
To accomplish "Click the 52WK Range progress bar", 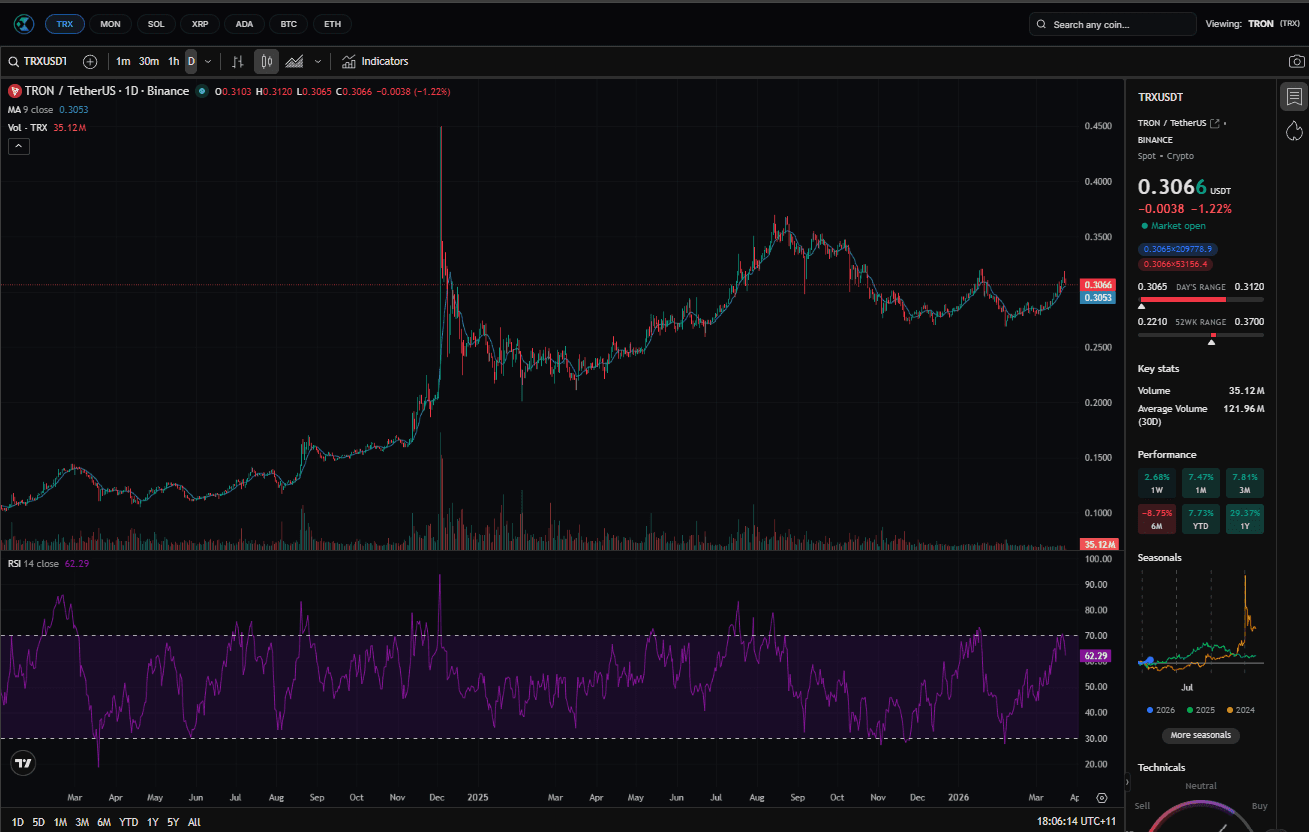I will pos(1201,335).
